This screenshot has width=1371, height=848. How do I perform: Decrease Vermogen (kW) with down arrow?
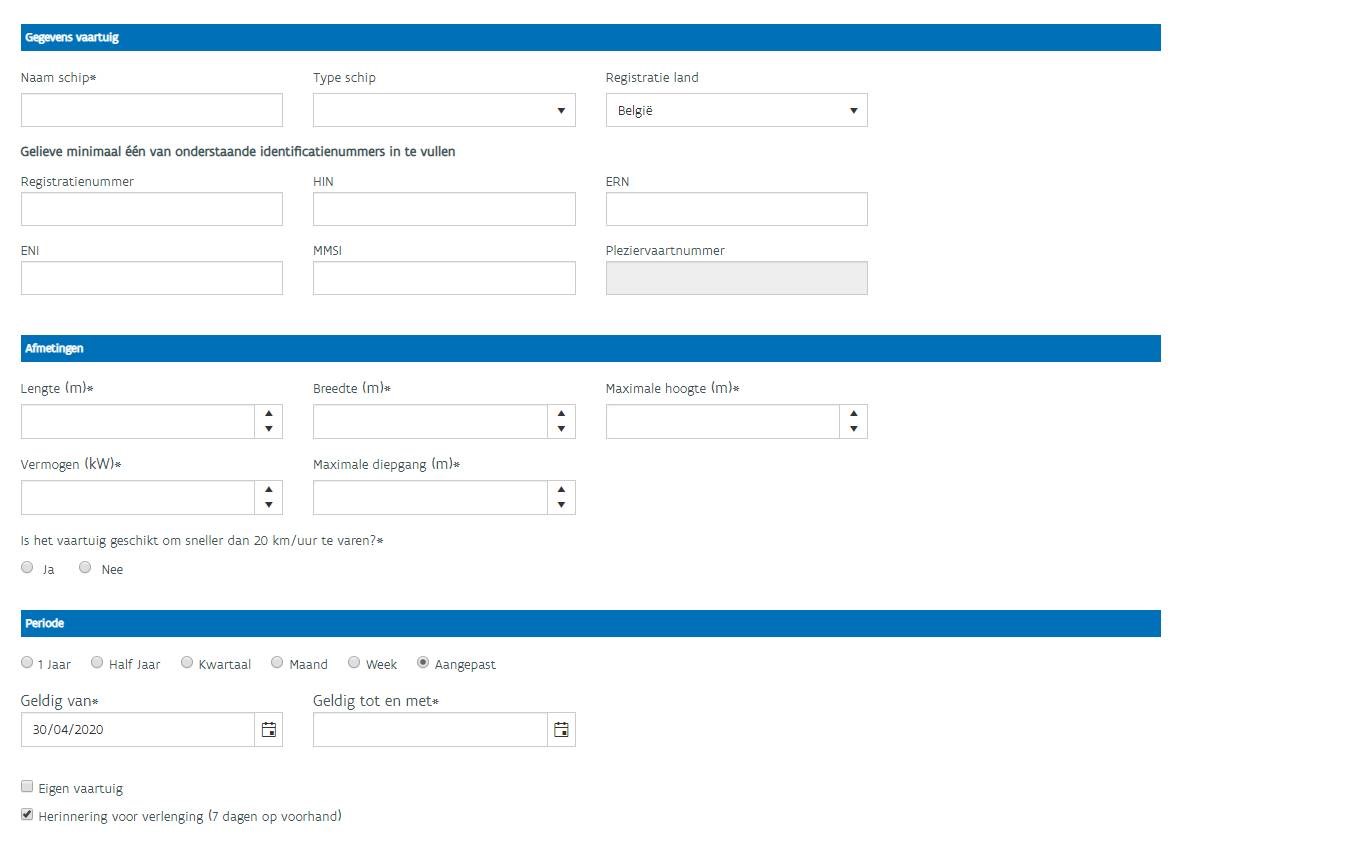point(268,506)
